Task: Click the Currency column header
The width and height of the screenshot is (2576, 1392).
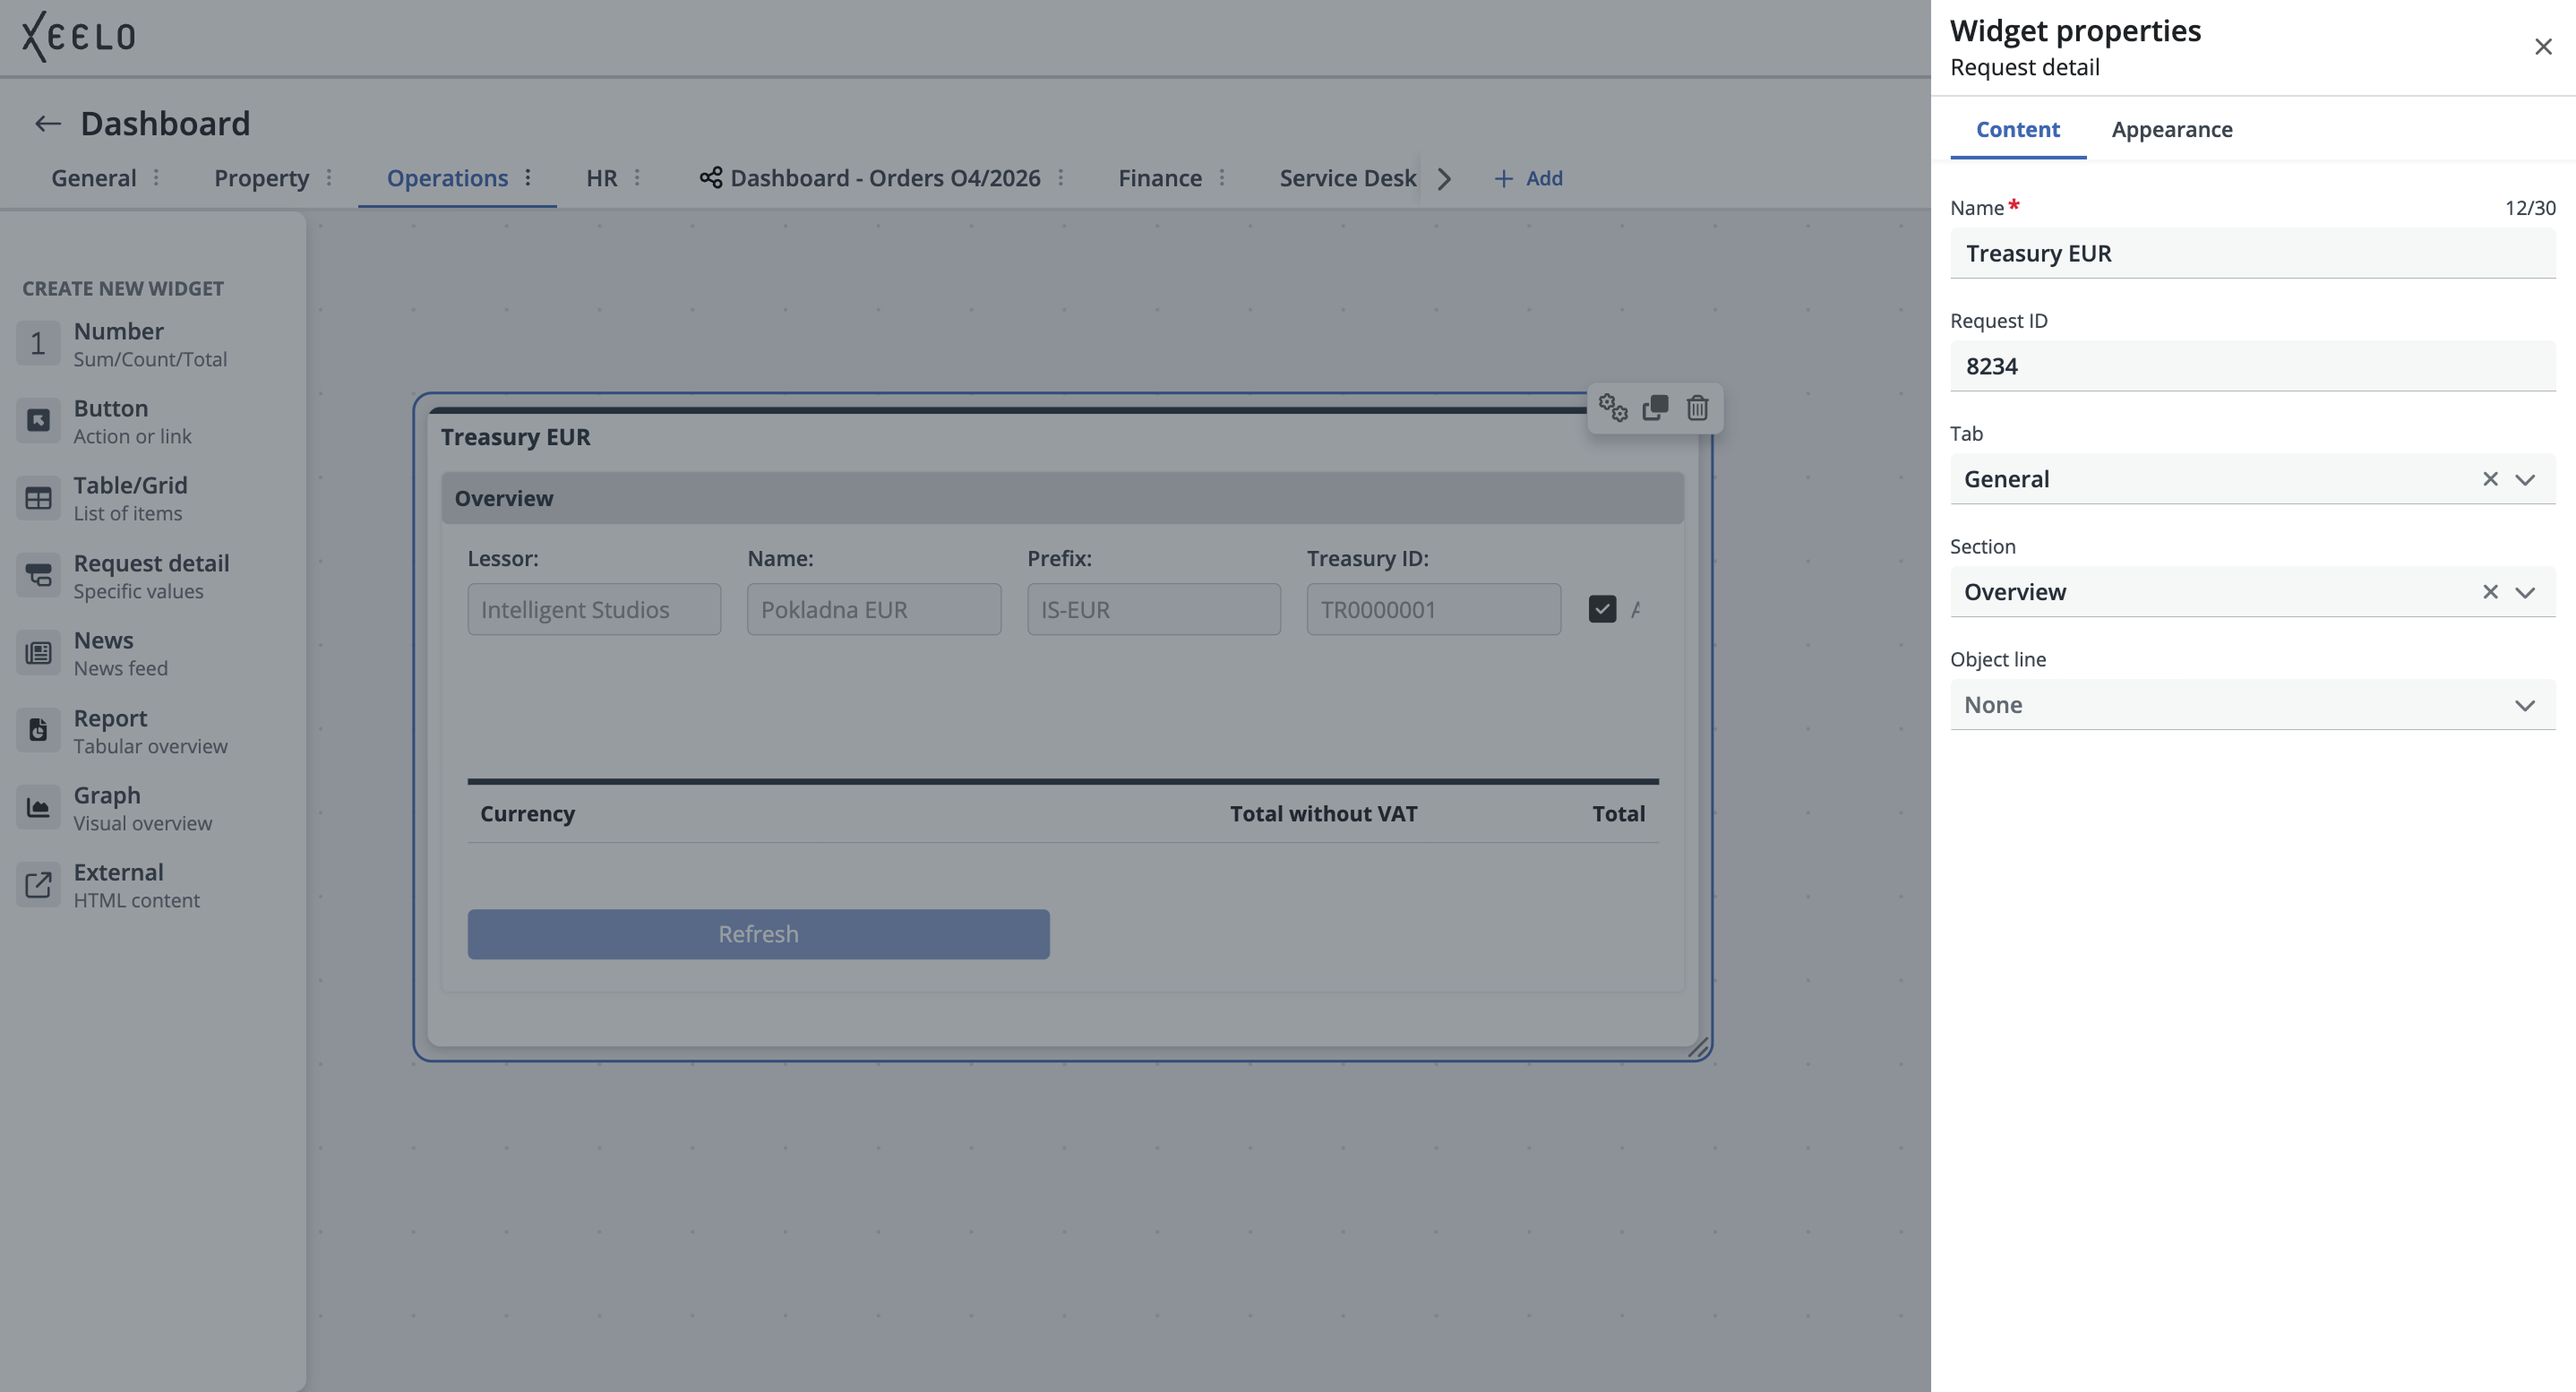Action: tap(527, 814)
